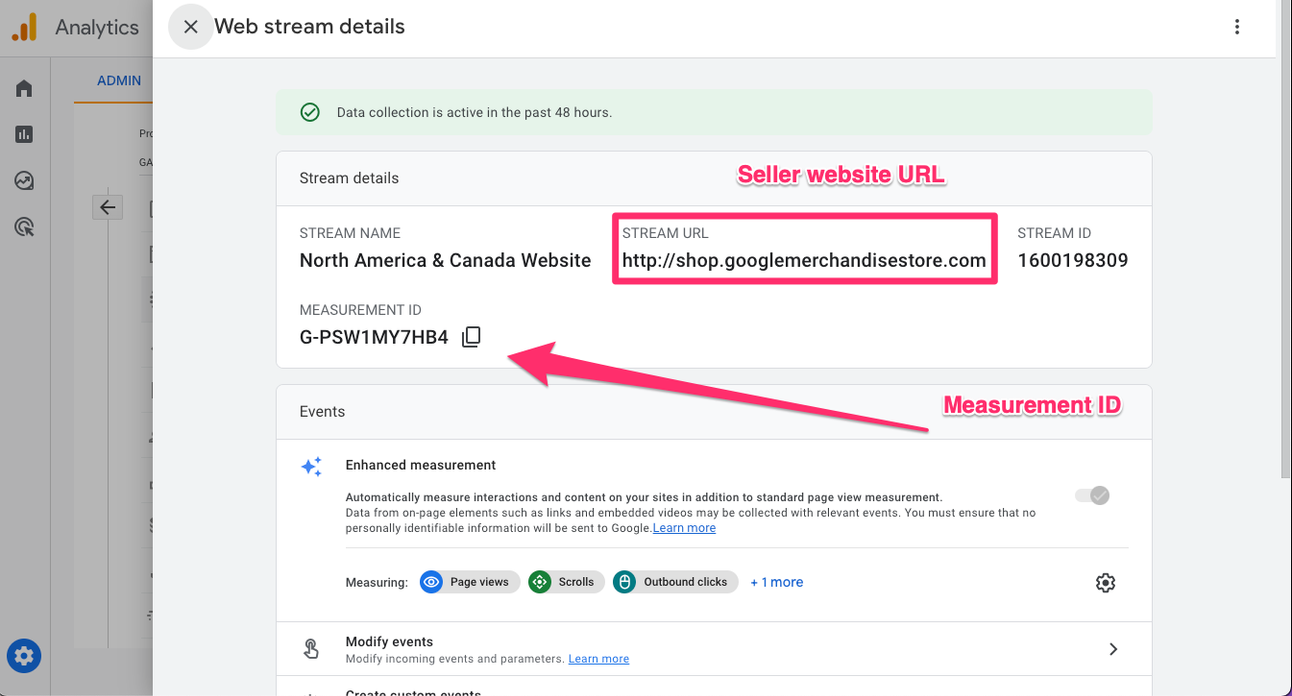
Task: Expand the Modify events chevron
Action: point(1113,649)
